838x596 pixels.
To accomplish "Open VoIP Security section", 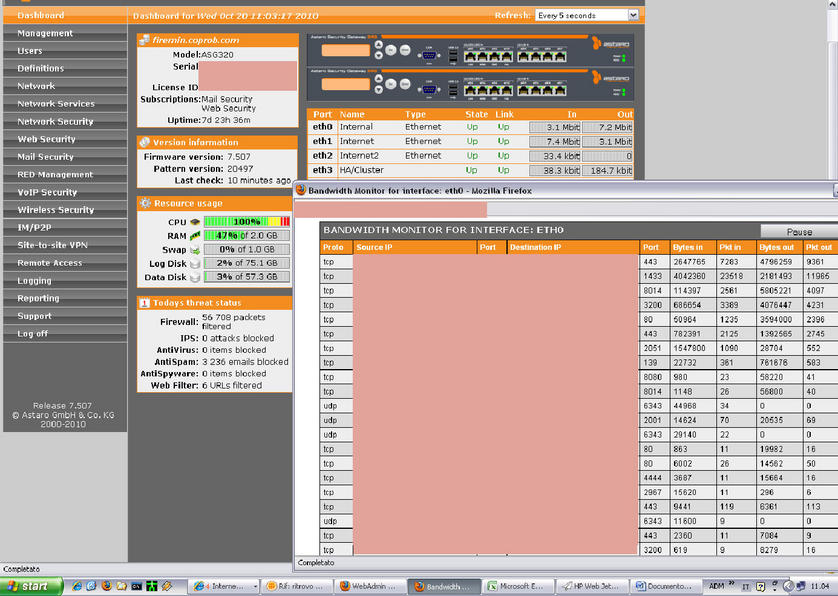I will (x=65, y=192).
